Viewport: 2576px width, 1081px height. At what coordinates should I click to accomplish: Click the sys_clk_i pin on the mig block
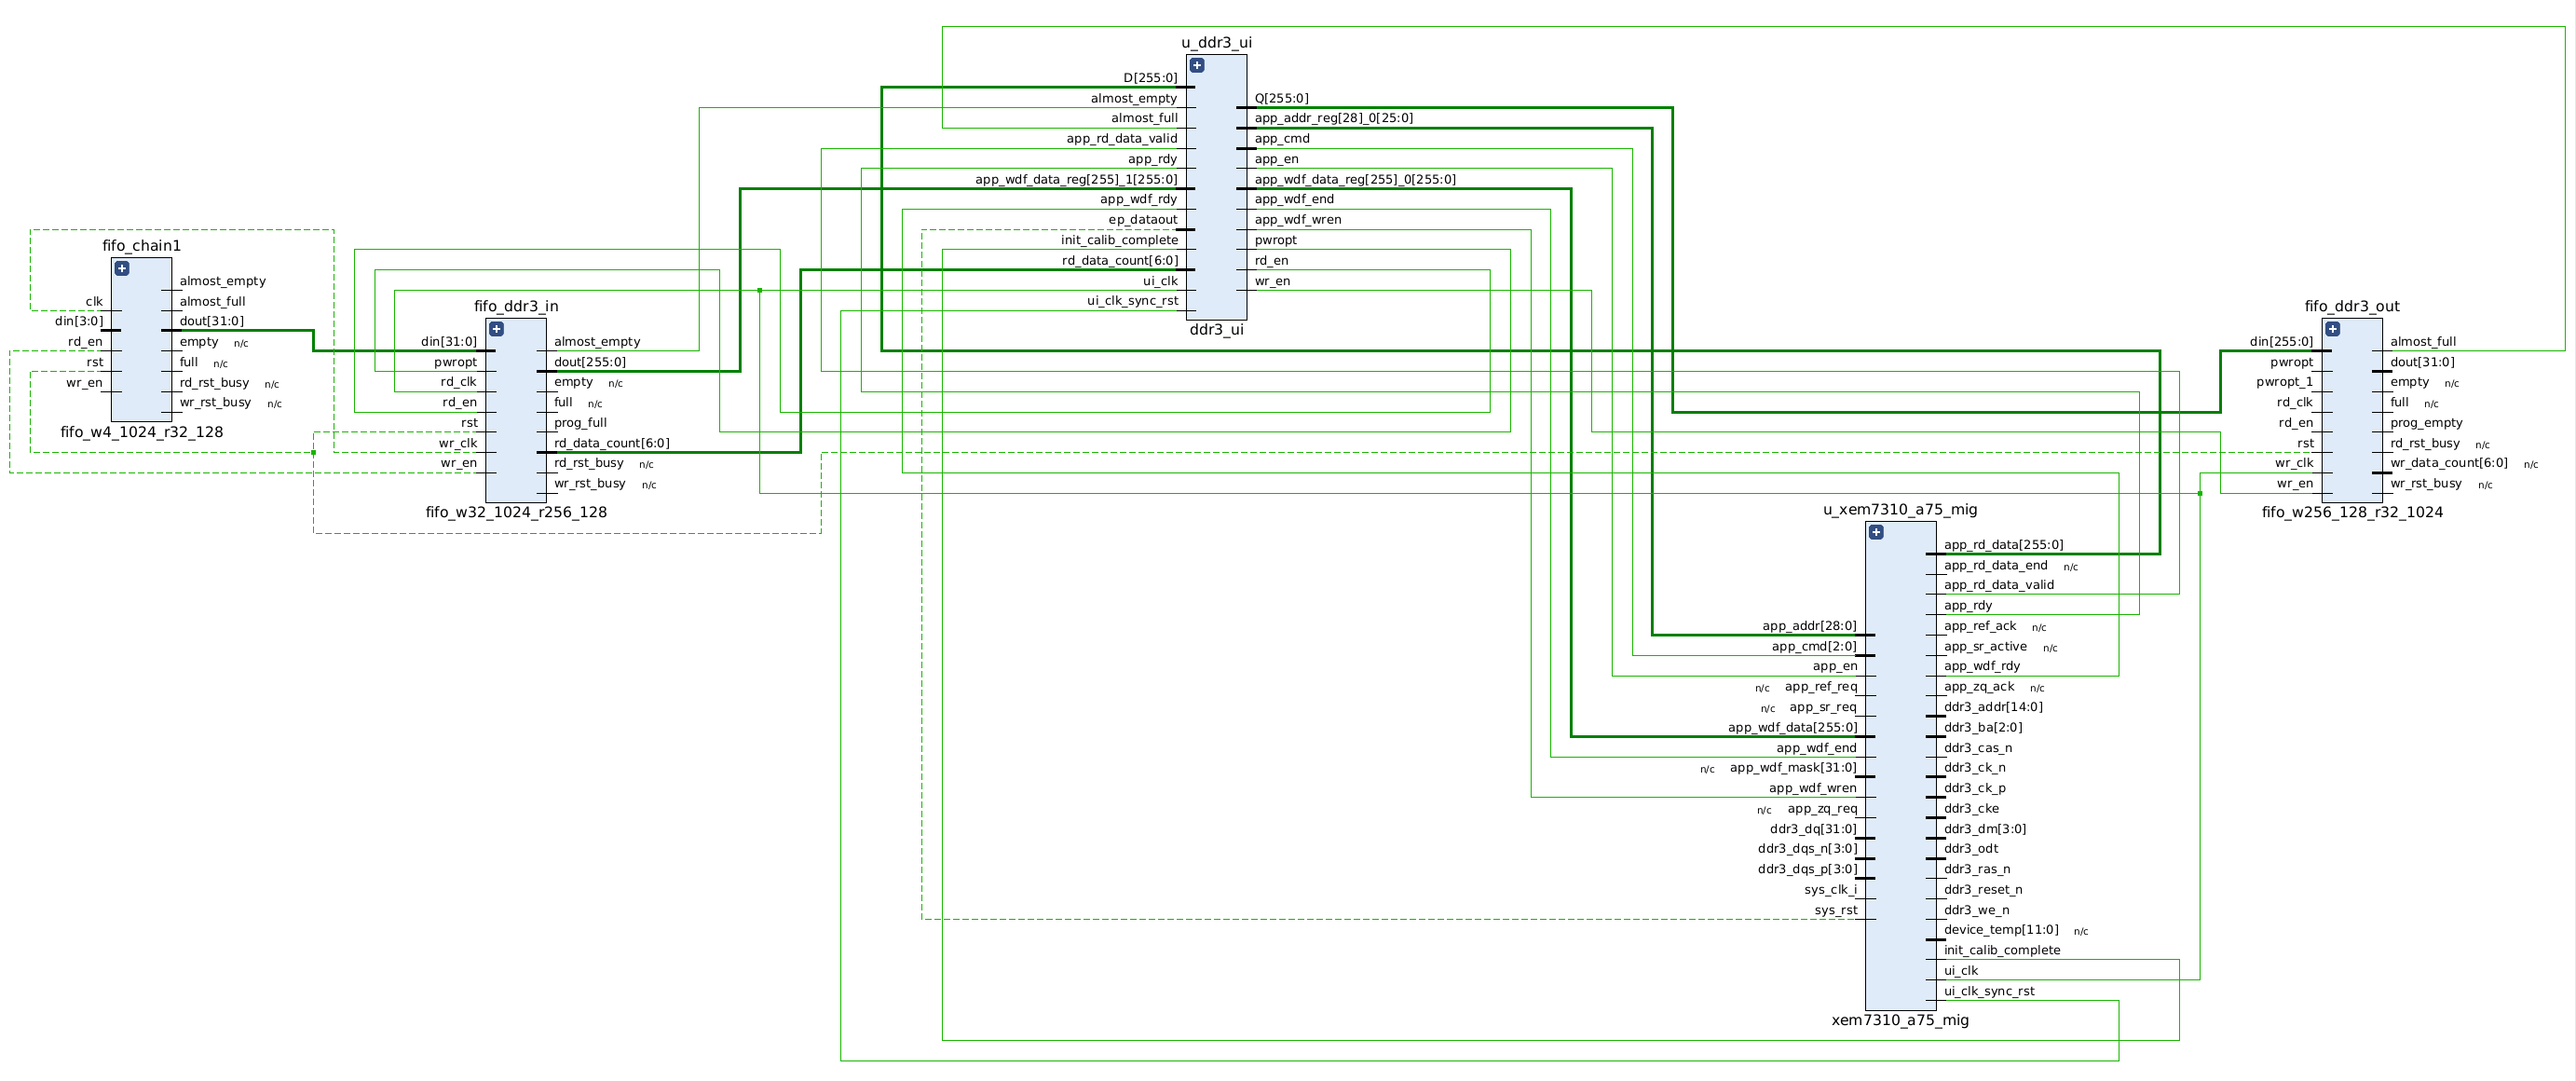click(x=1830, y=890)
